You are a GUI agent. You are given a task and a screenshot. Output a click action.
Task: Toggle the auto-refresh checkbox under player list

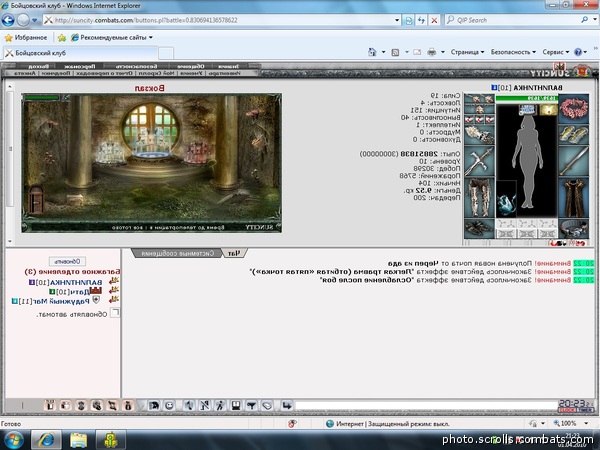coord(114,313)
